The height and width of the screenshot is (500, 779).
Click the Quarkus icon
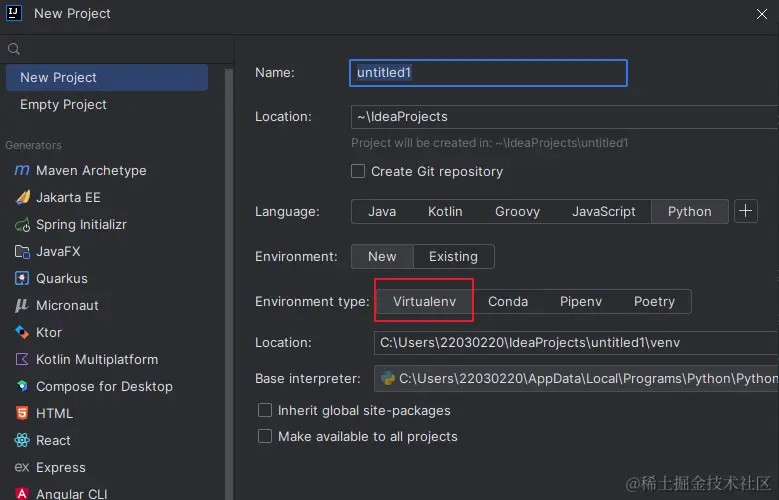coord(22,278)
